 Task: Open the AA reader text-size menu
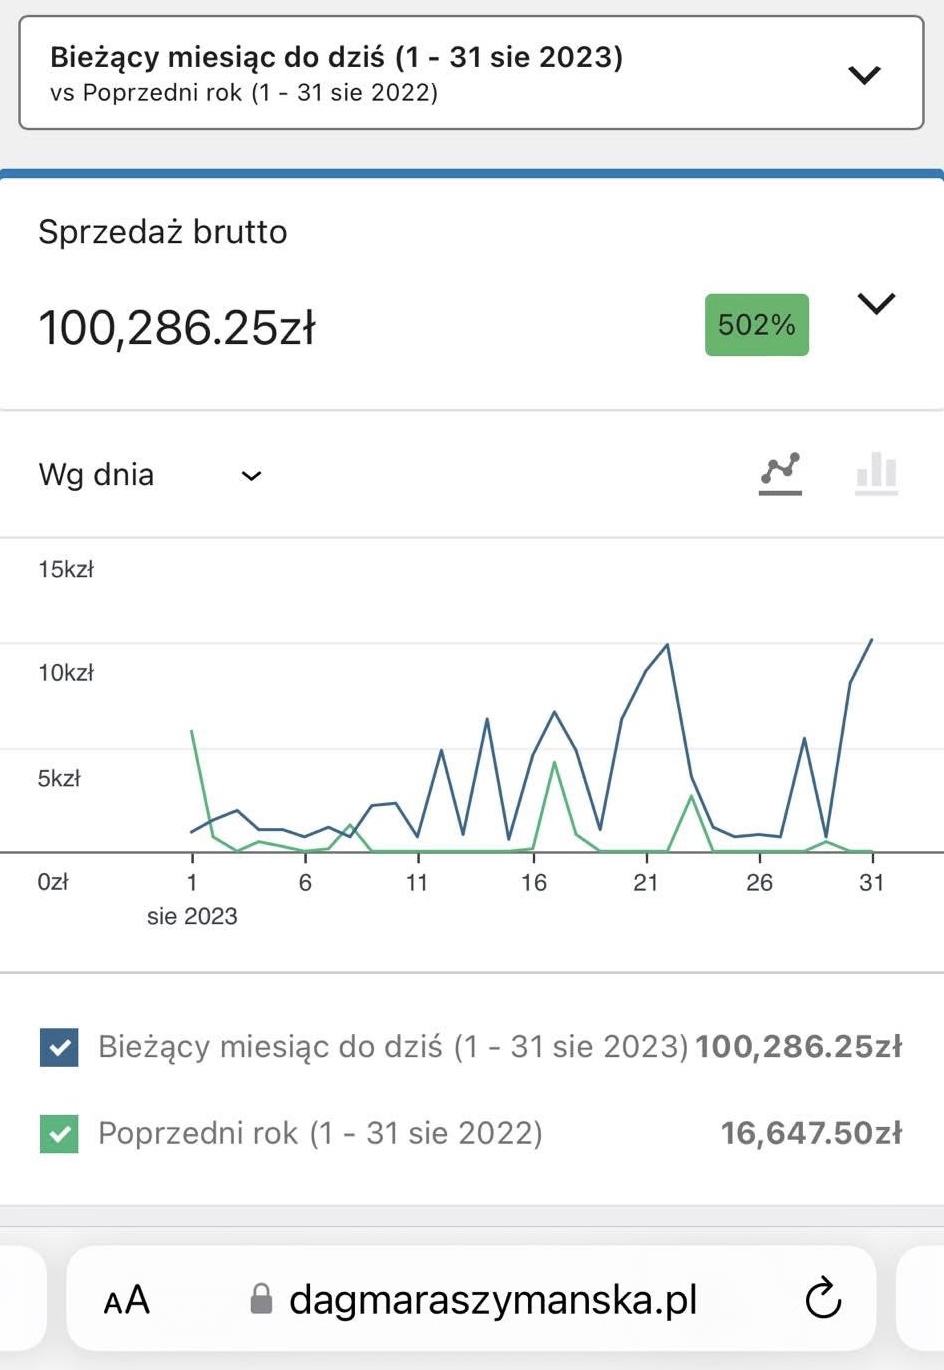(x=126, y=1300)
